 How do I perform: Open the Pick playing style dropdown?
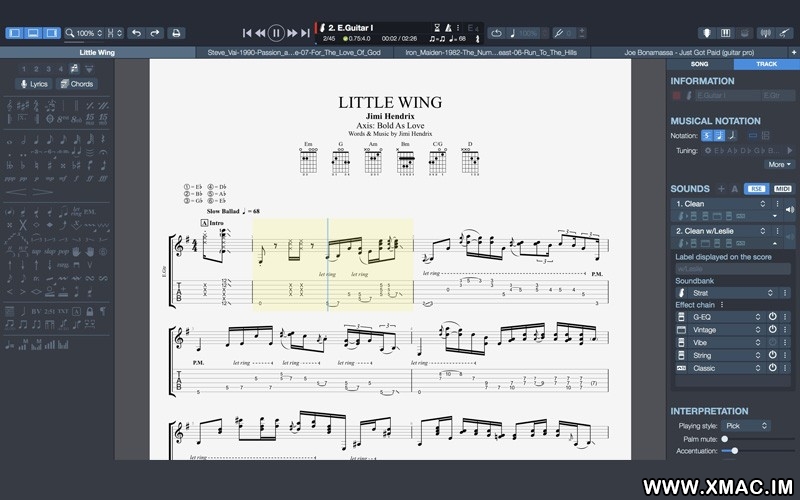click(746, 426)
